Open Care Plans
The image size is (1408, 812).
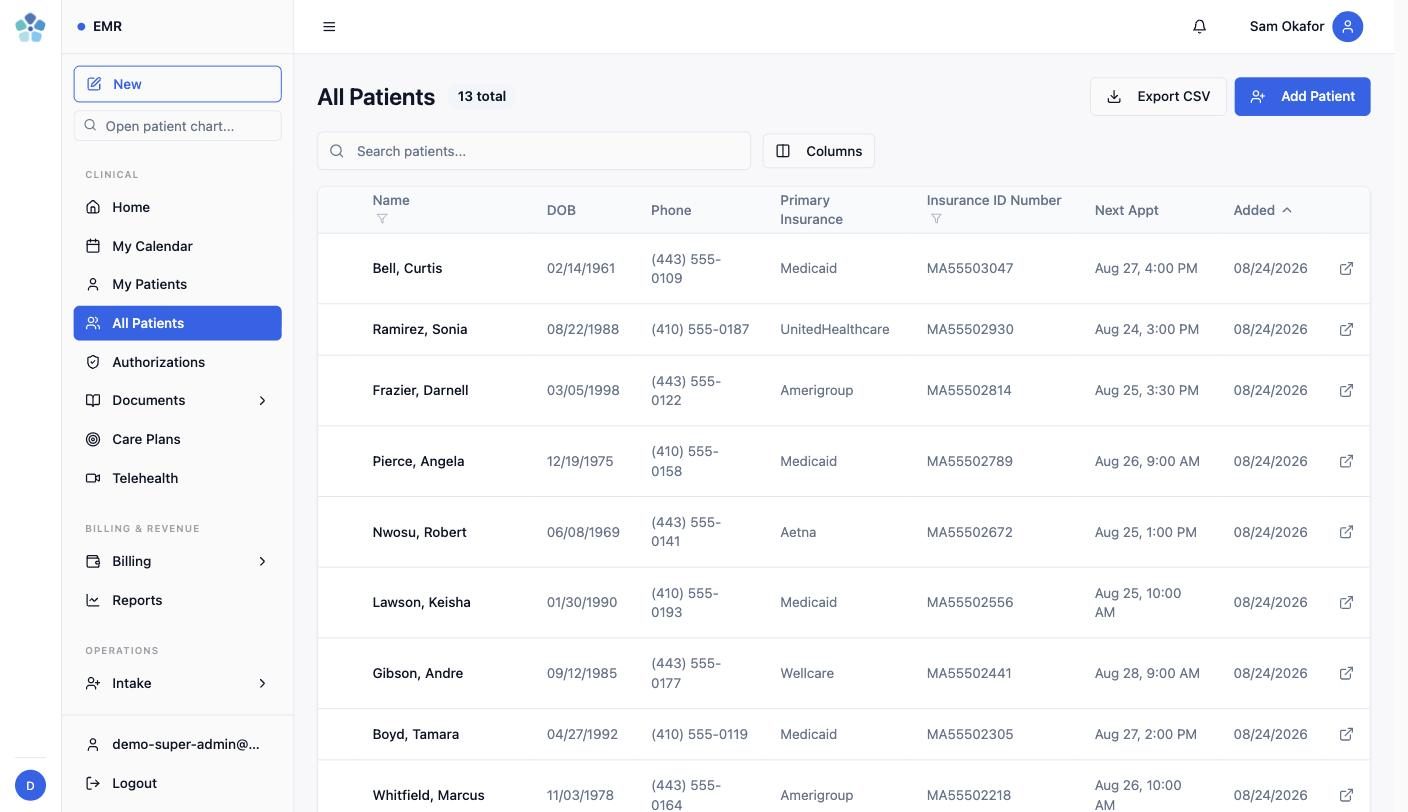click(177, 439)
